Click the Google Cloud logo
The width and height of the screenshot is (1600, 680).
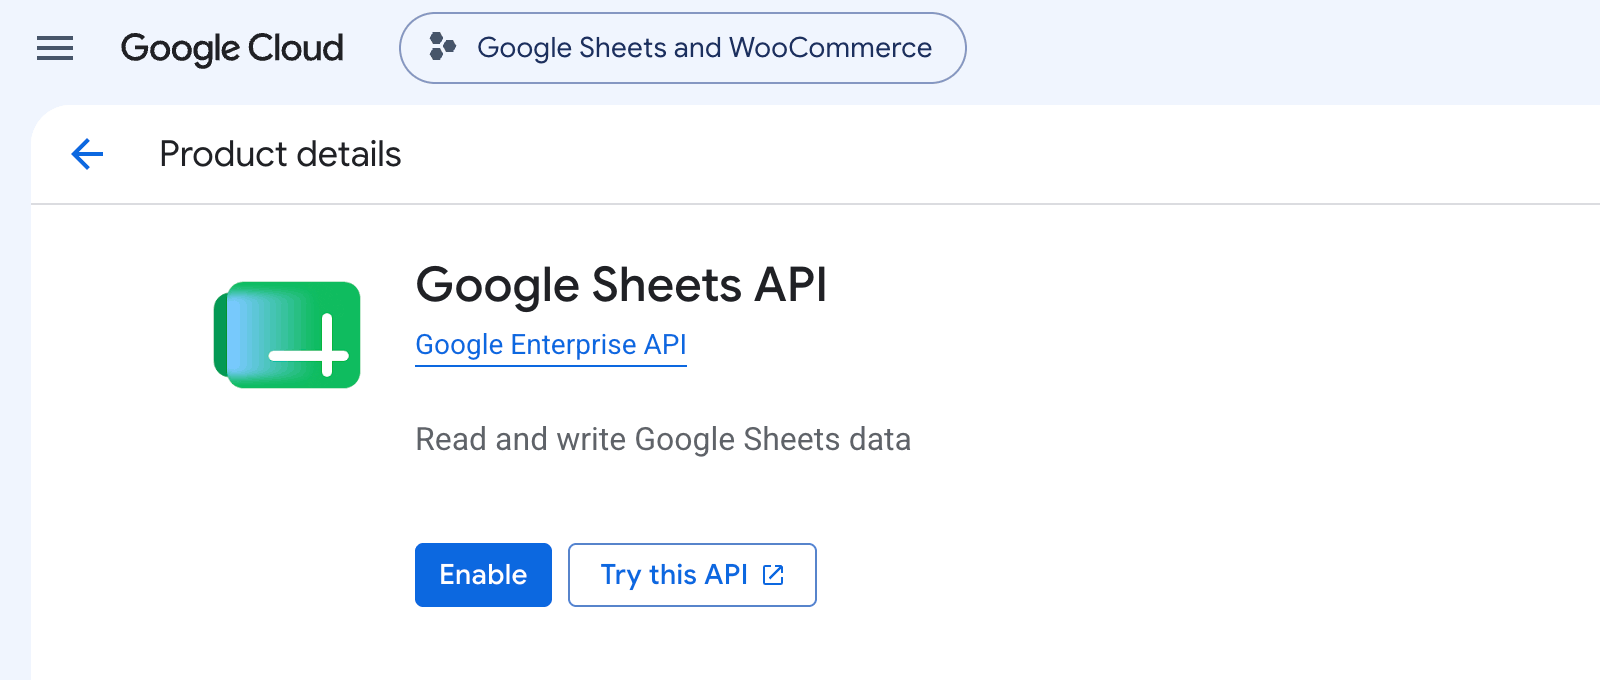(232, 48)
